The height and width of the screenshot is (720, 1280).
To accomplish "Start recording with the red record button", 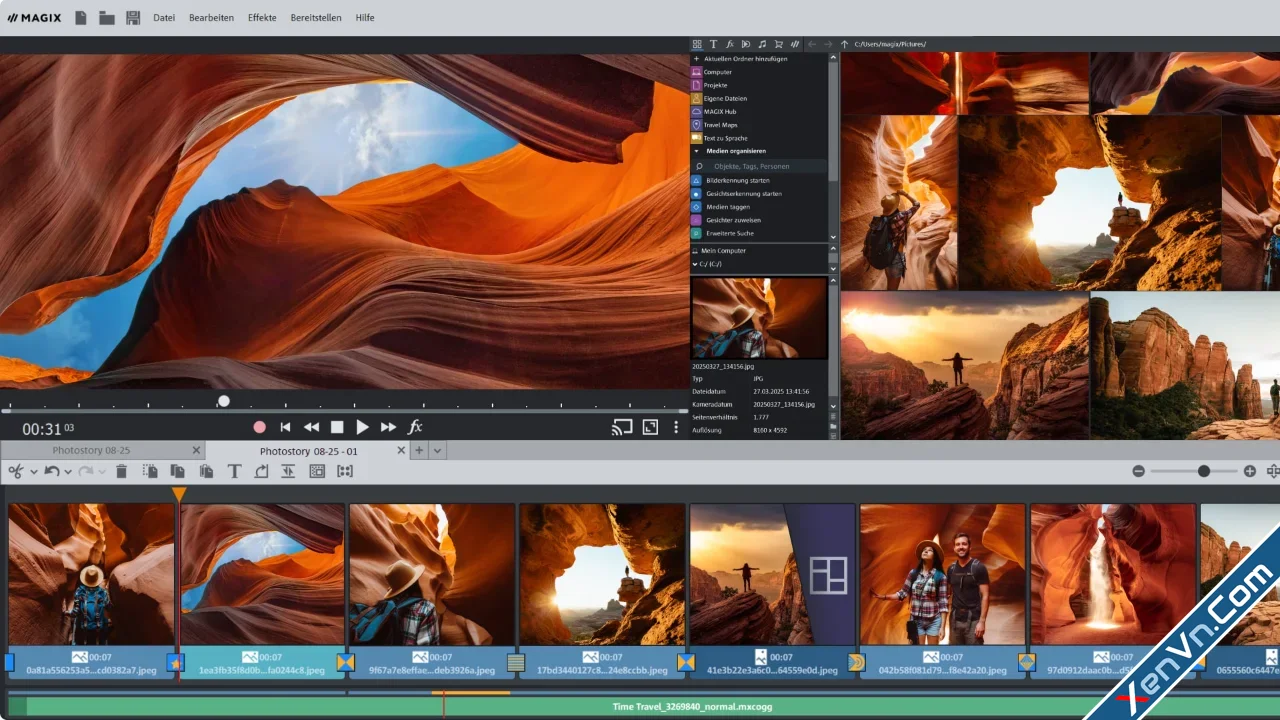I will point(260,427).
